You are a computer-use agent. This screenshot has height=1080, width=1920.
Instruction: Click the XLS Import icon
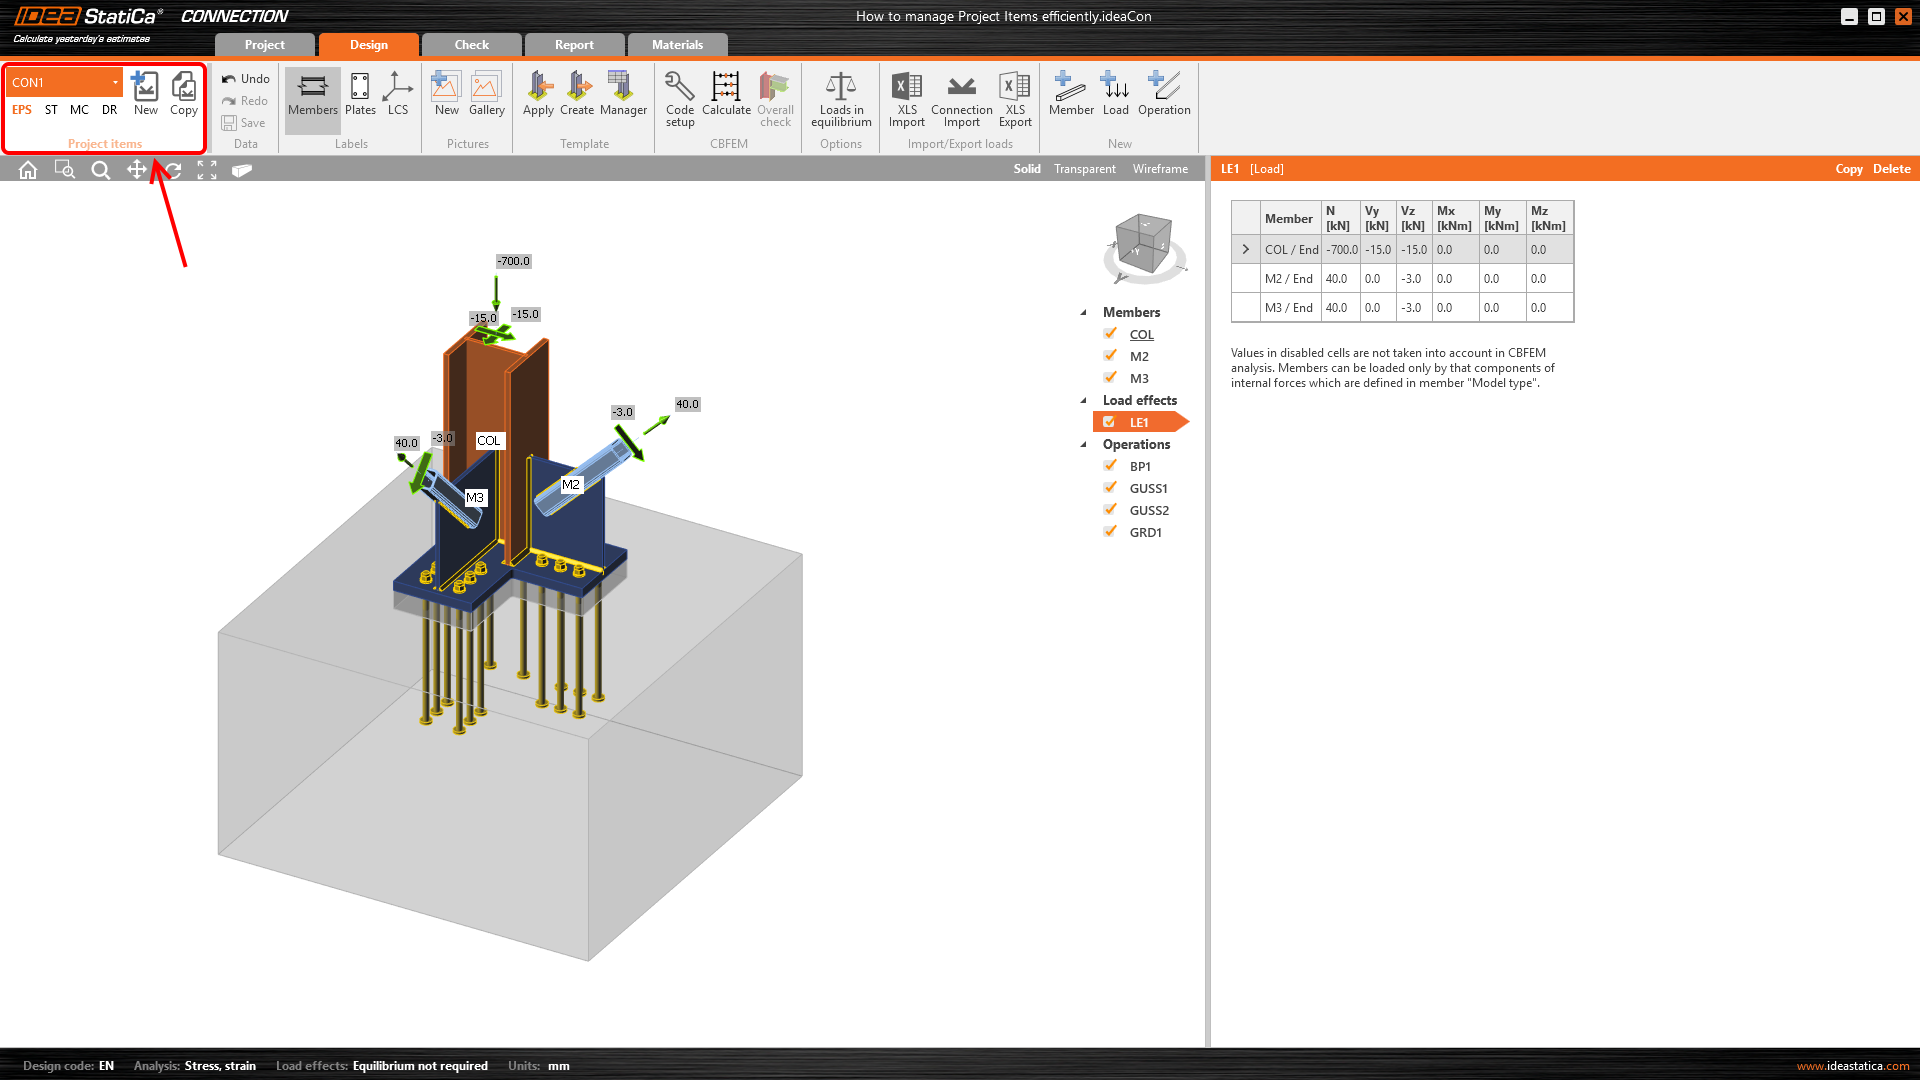[906, 88]
